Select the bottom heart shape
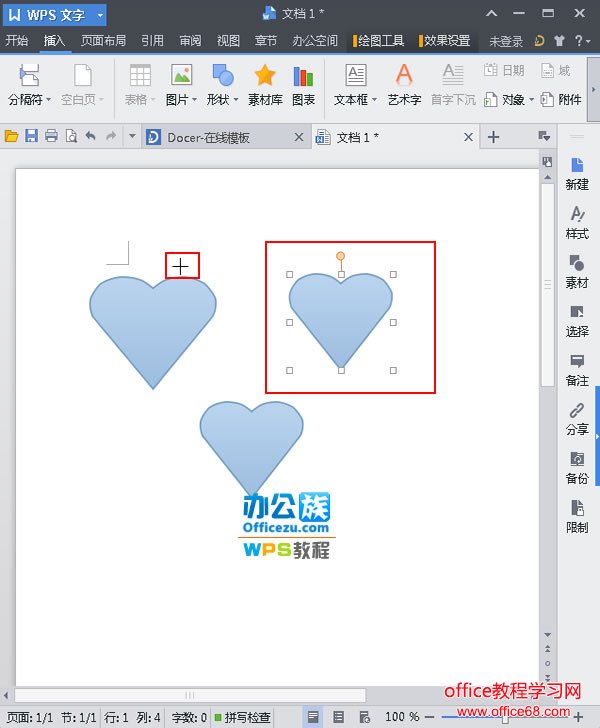 click(x=251, y=447)
